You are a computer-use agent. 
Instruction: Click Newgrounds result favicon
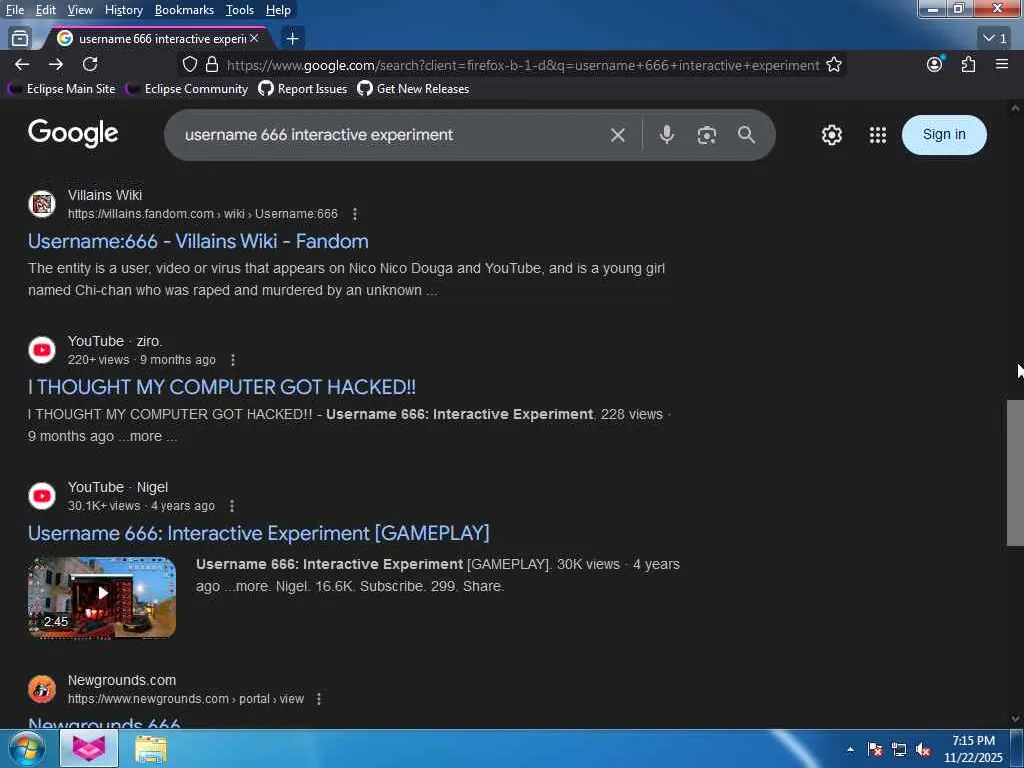pyautogui.click(x=42, y=689)
